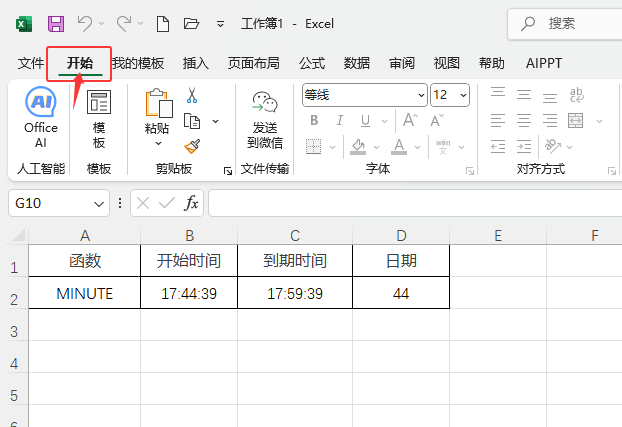Open the underline style dropdown arrow

pos(384,121)
